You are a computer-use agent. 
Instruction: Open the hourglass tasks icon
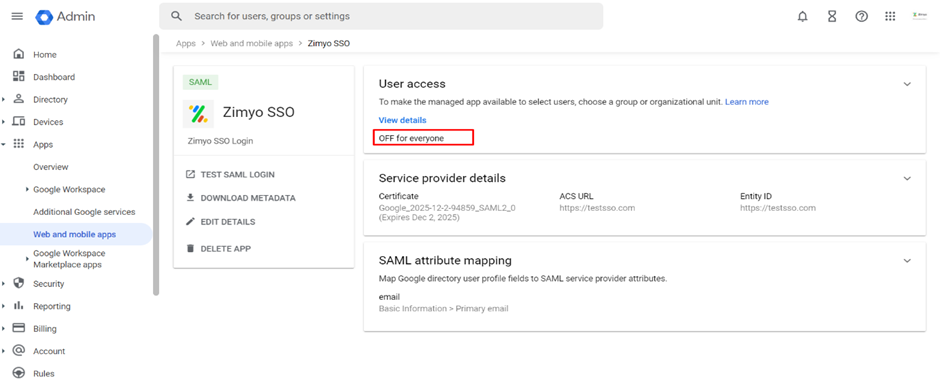click(x=832, y=17)
